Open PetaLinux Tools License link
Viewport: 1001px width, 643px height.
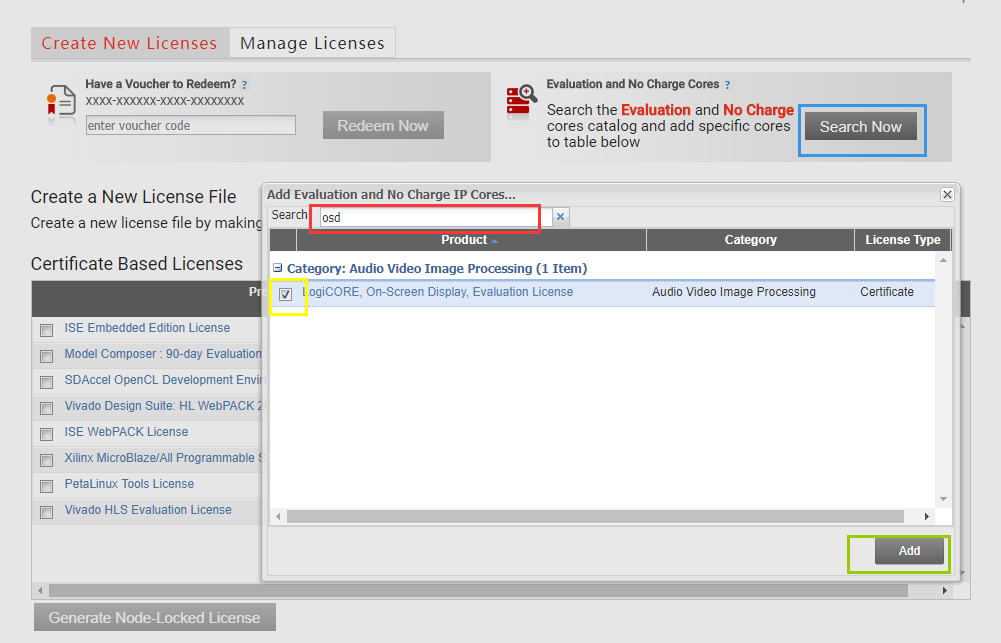[129, 484]
